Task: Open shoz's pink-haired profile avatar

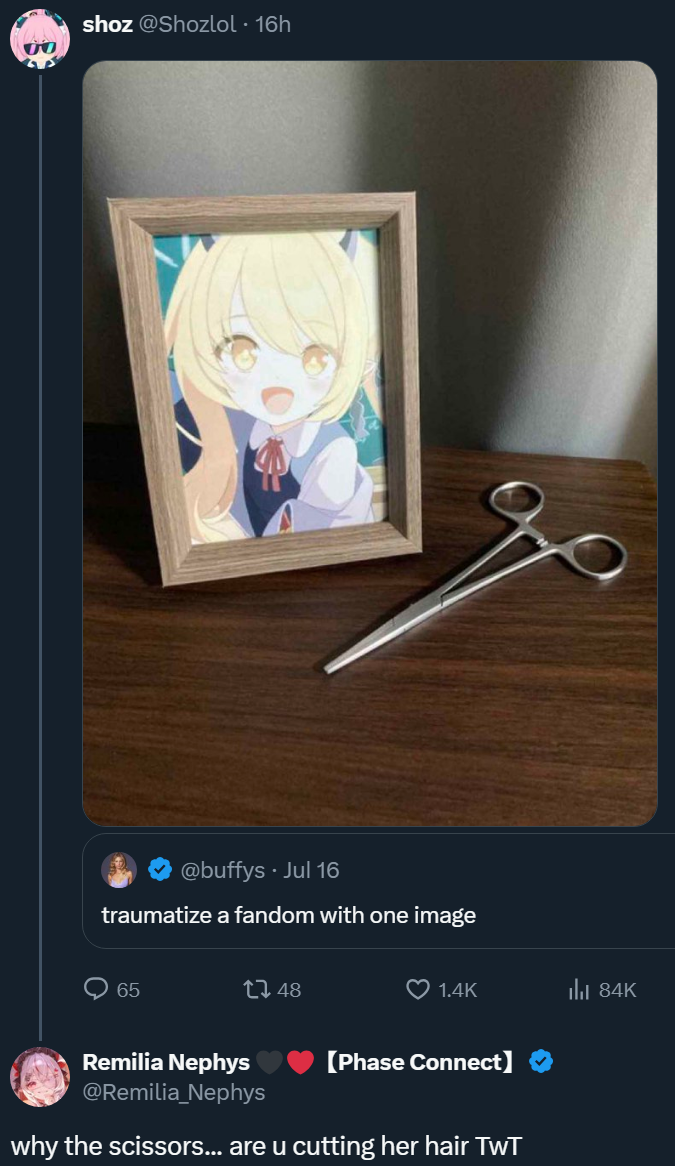Action: click(x=39, y=39)
